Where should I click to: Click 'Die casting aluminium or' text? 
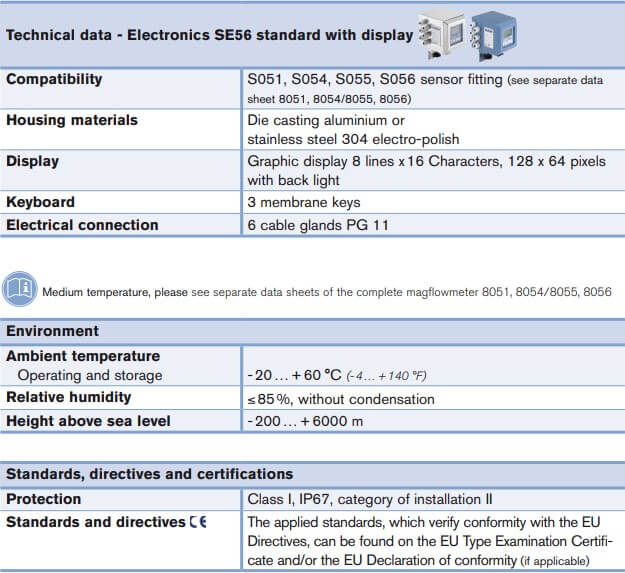[x=326, y=120]
